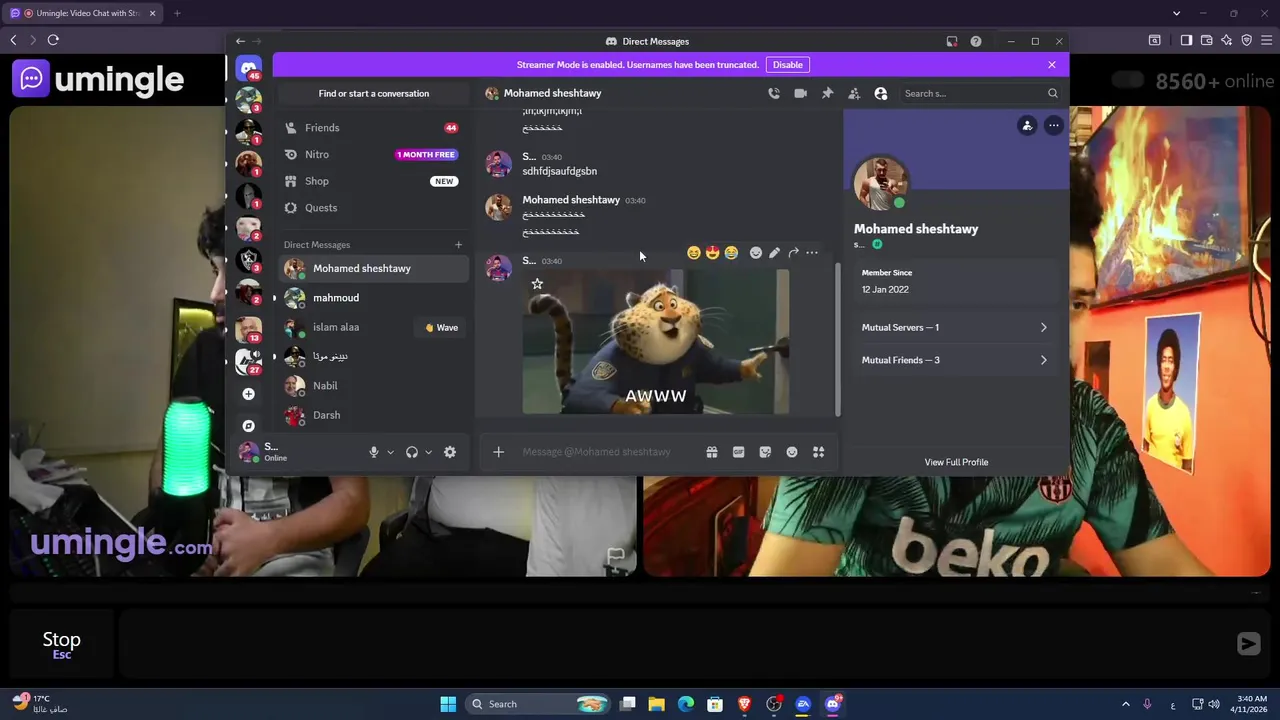Open Darsh direct message

pos(372,415)
